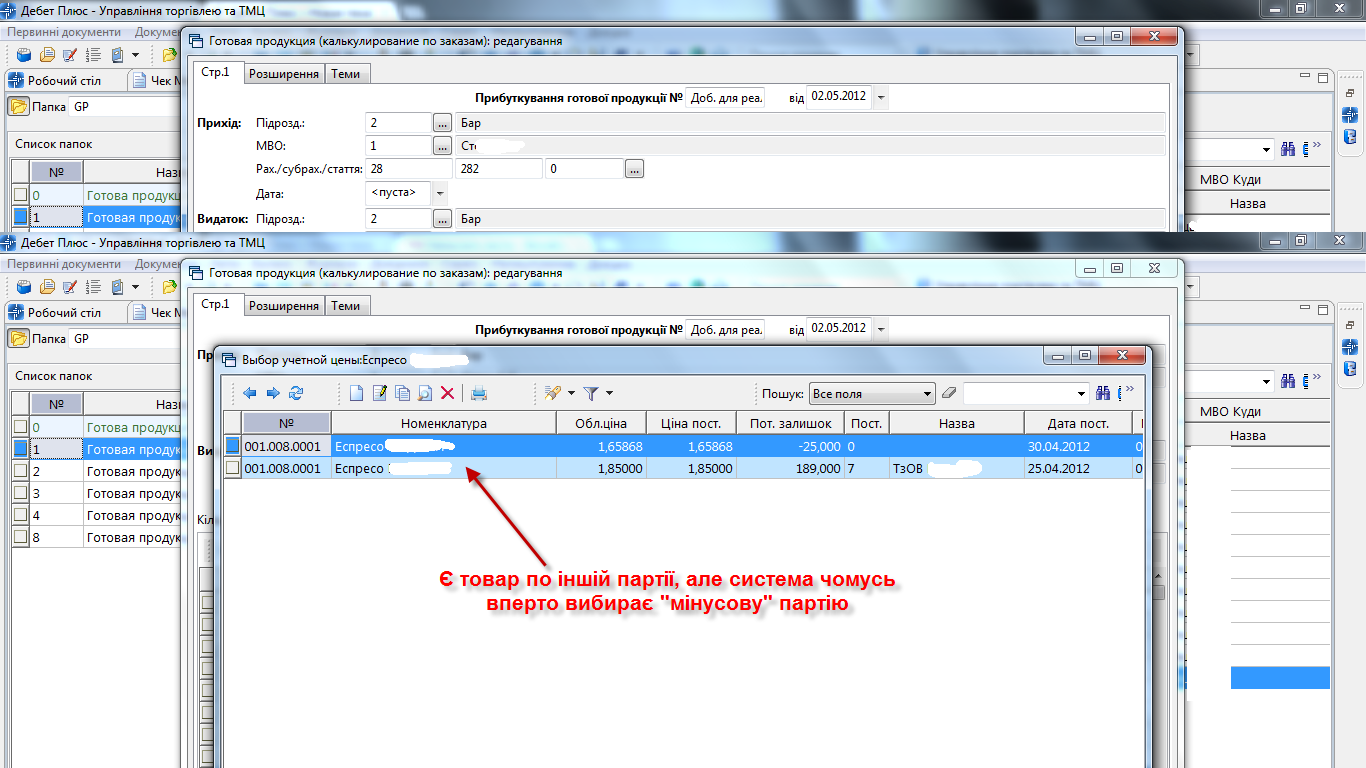Sort by Дата пост. column header
Screen dimensions: 1366x768
click(1078, 423)
